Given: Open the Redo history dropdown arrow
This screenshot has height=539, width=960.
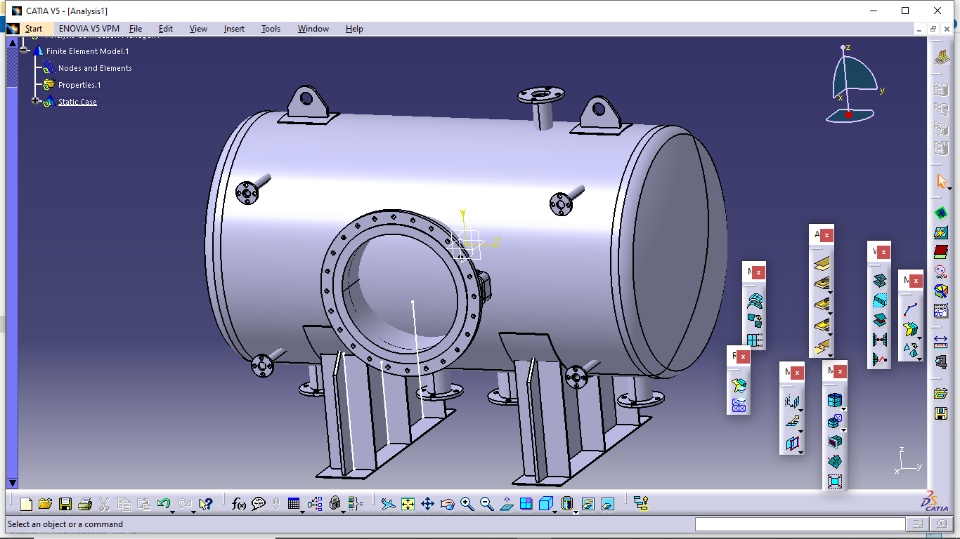Looking at the screenshot, I should (192, 511).
